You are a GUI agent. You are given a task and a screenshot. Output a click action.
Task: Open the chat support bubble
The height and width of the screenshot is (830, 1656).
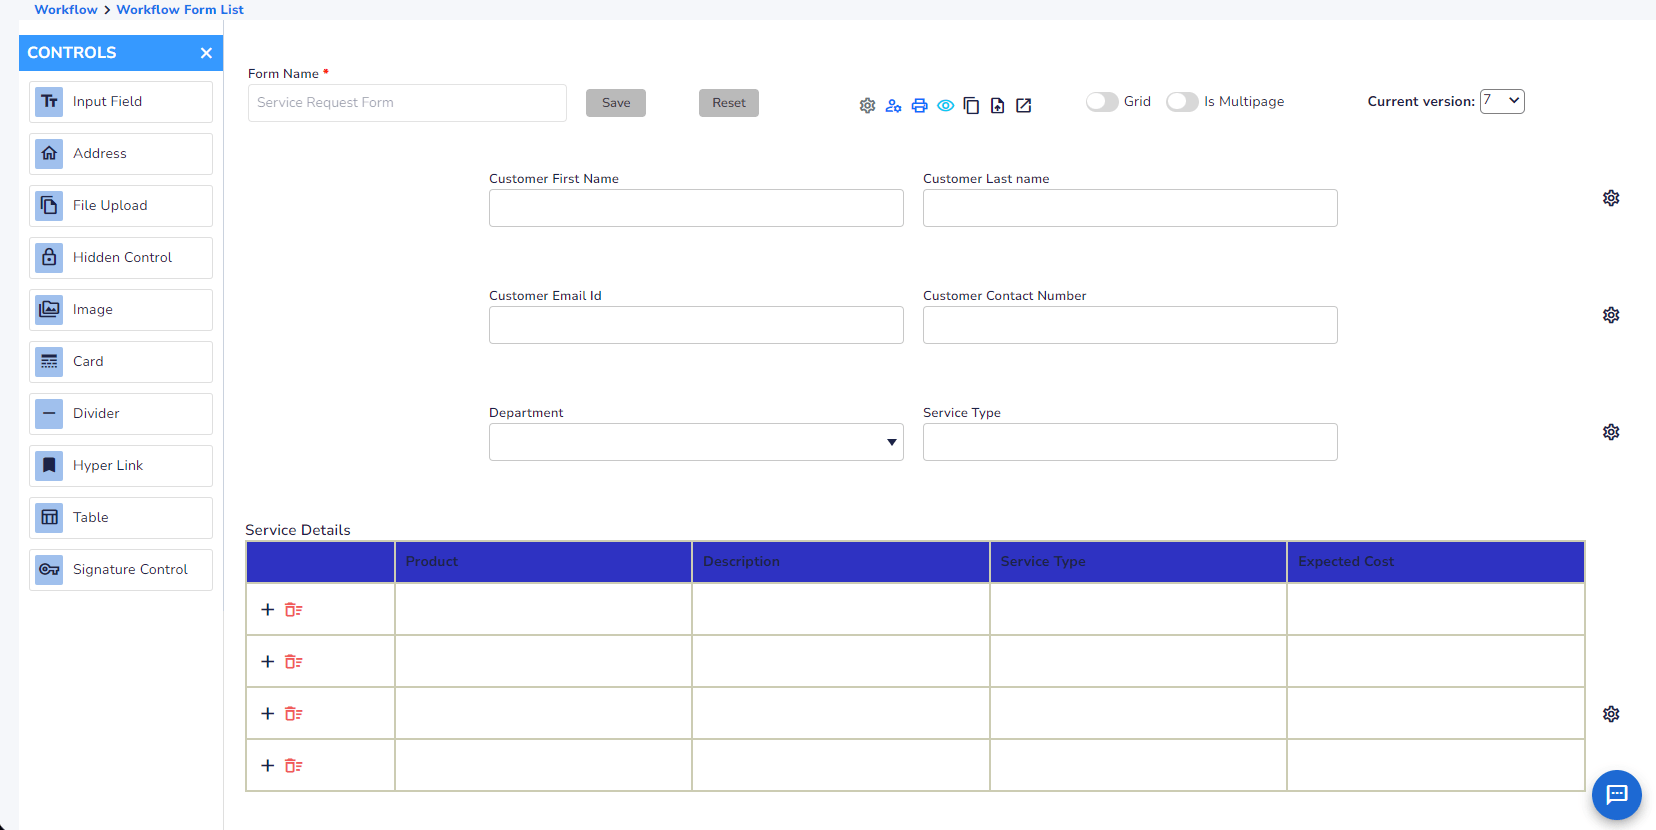pos(1616,794)
